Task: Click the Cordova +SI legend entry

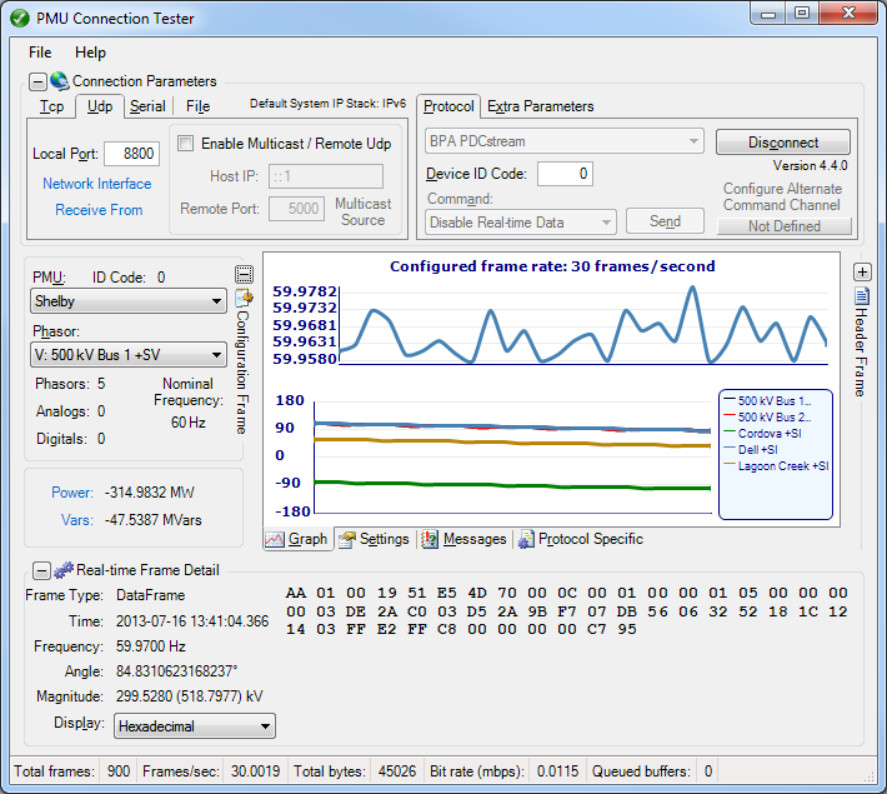Action: (762, 434)
